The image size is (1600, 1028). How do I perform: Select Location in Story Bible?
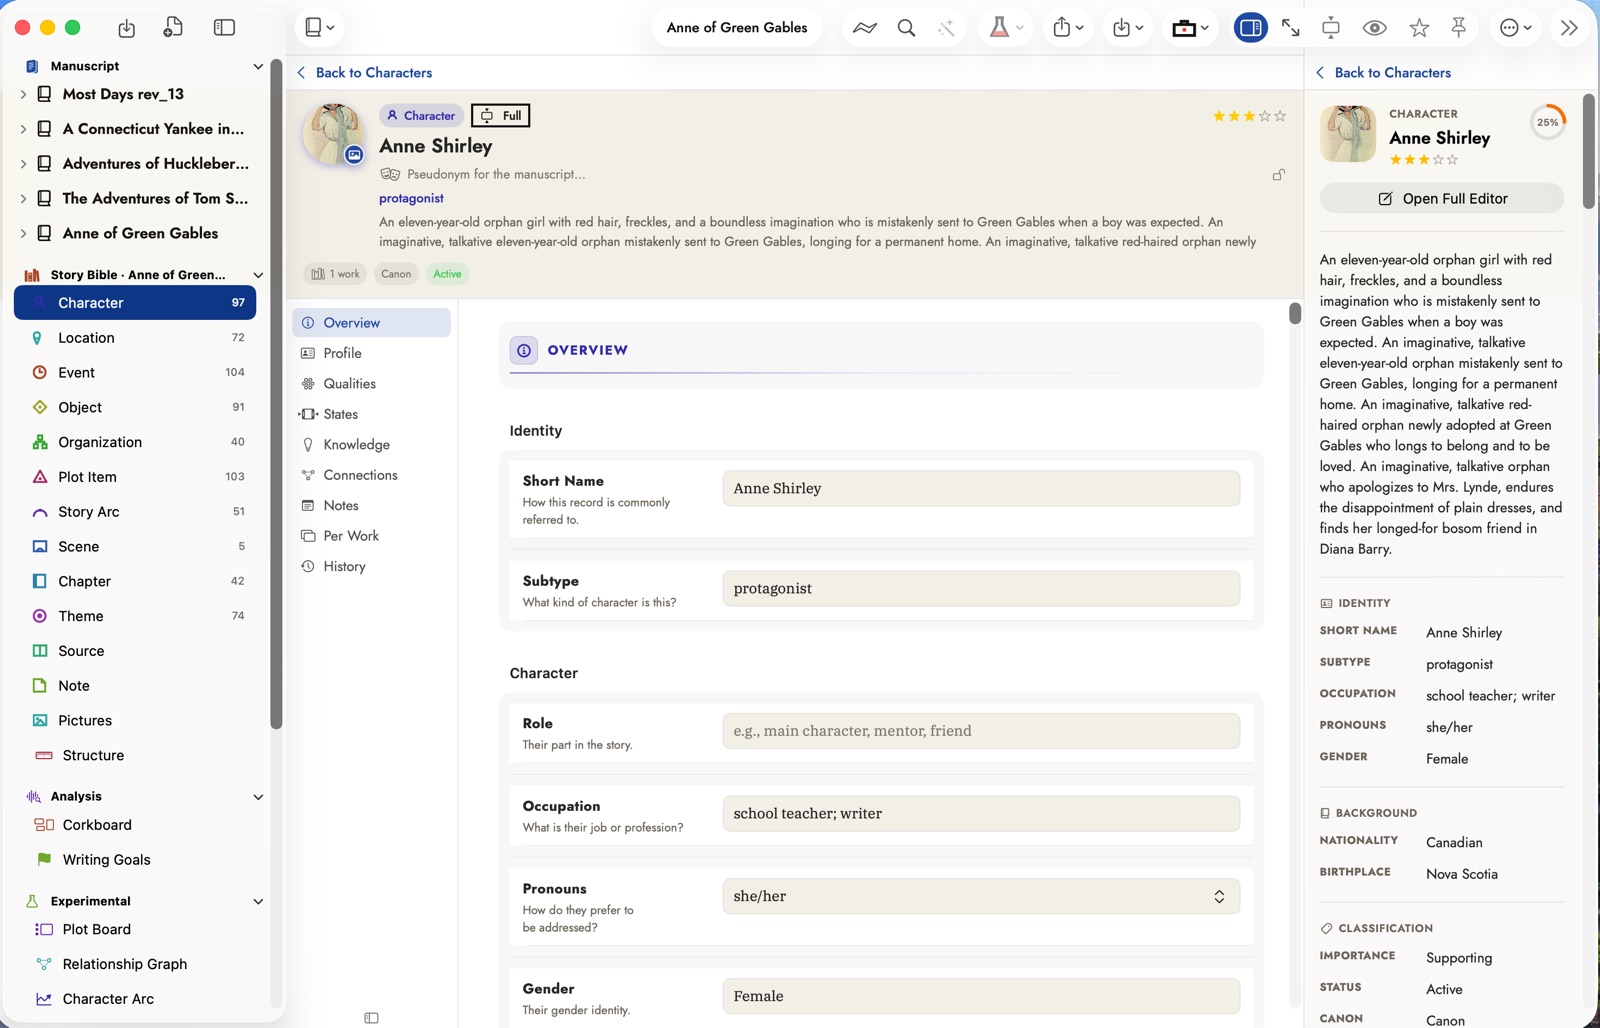[135, 338]
